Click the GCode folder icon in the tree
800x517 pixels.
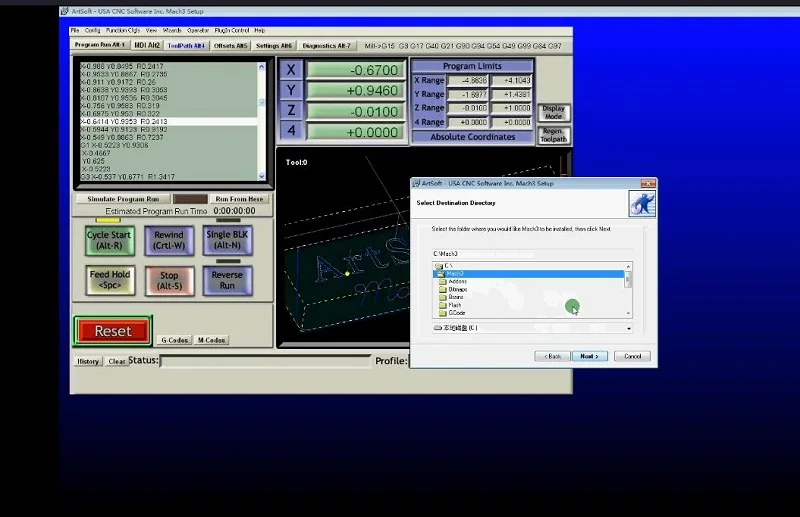coord(443,313)
